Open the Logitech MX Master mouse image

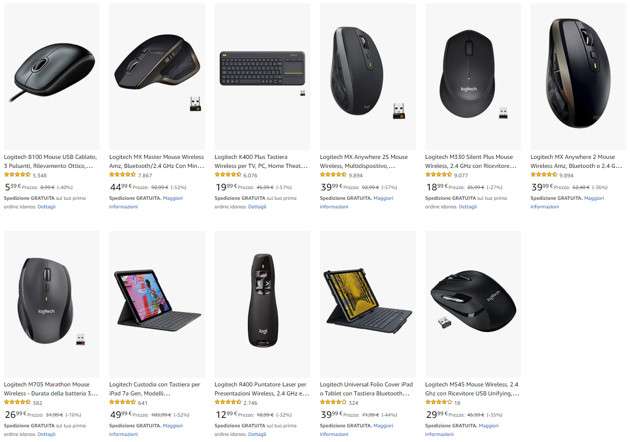157,76
